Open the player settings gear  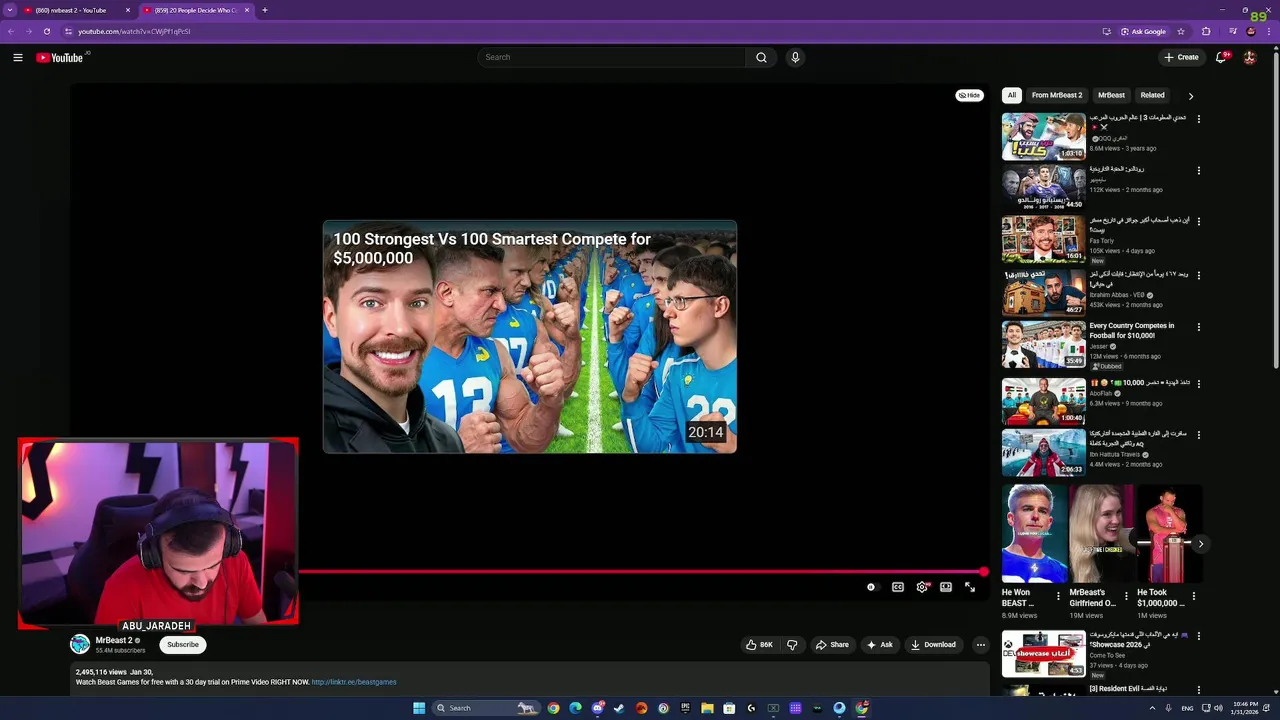pos(922,587)
